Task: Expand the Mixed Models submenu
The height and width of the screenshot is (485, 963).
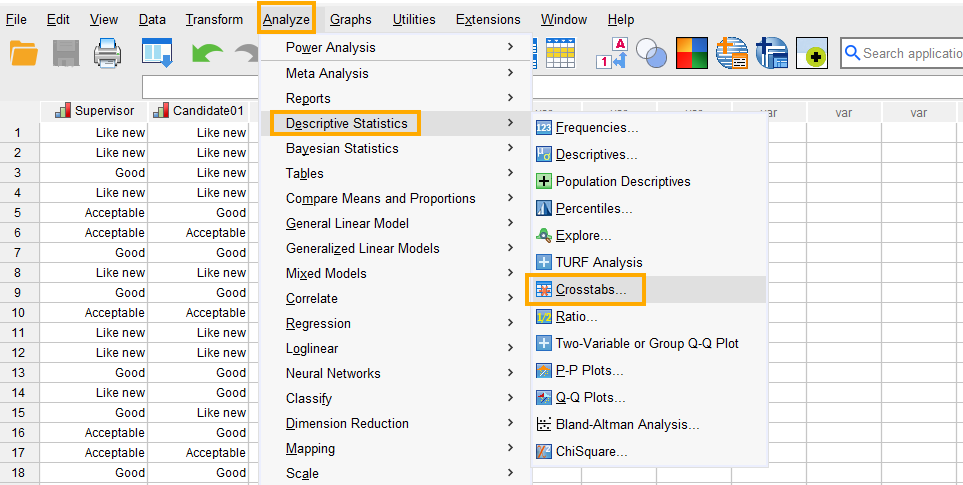Action: [396, 273]
